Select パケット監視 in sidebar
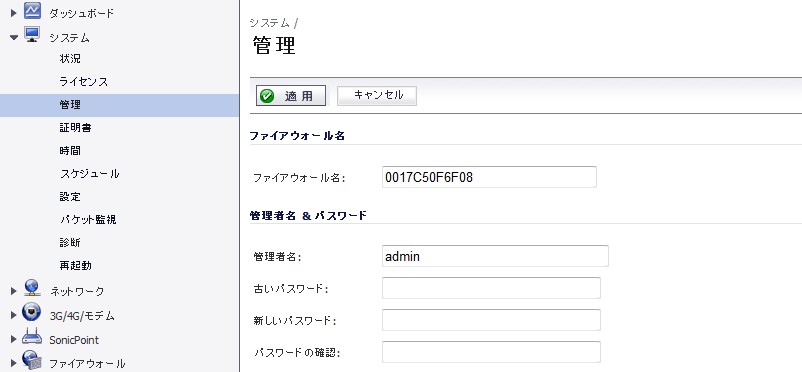The image size is (802, 372). point(88,220)
